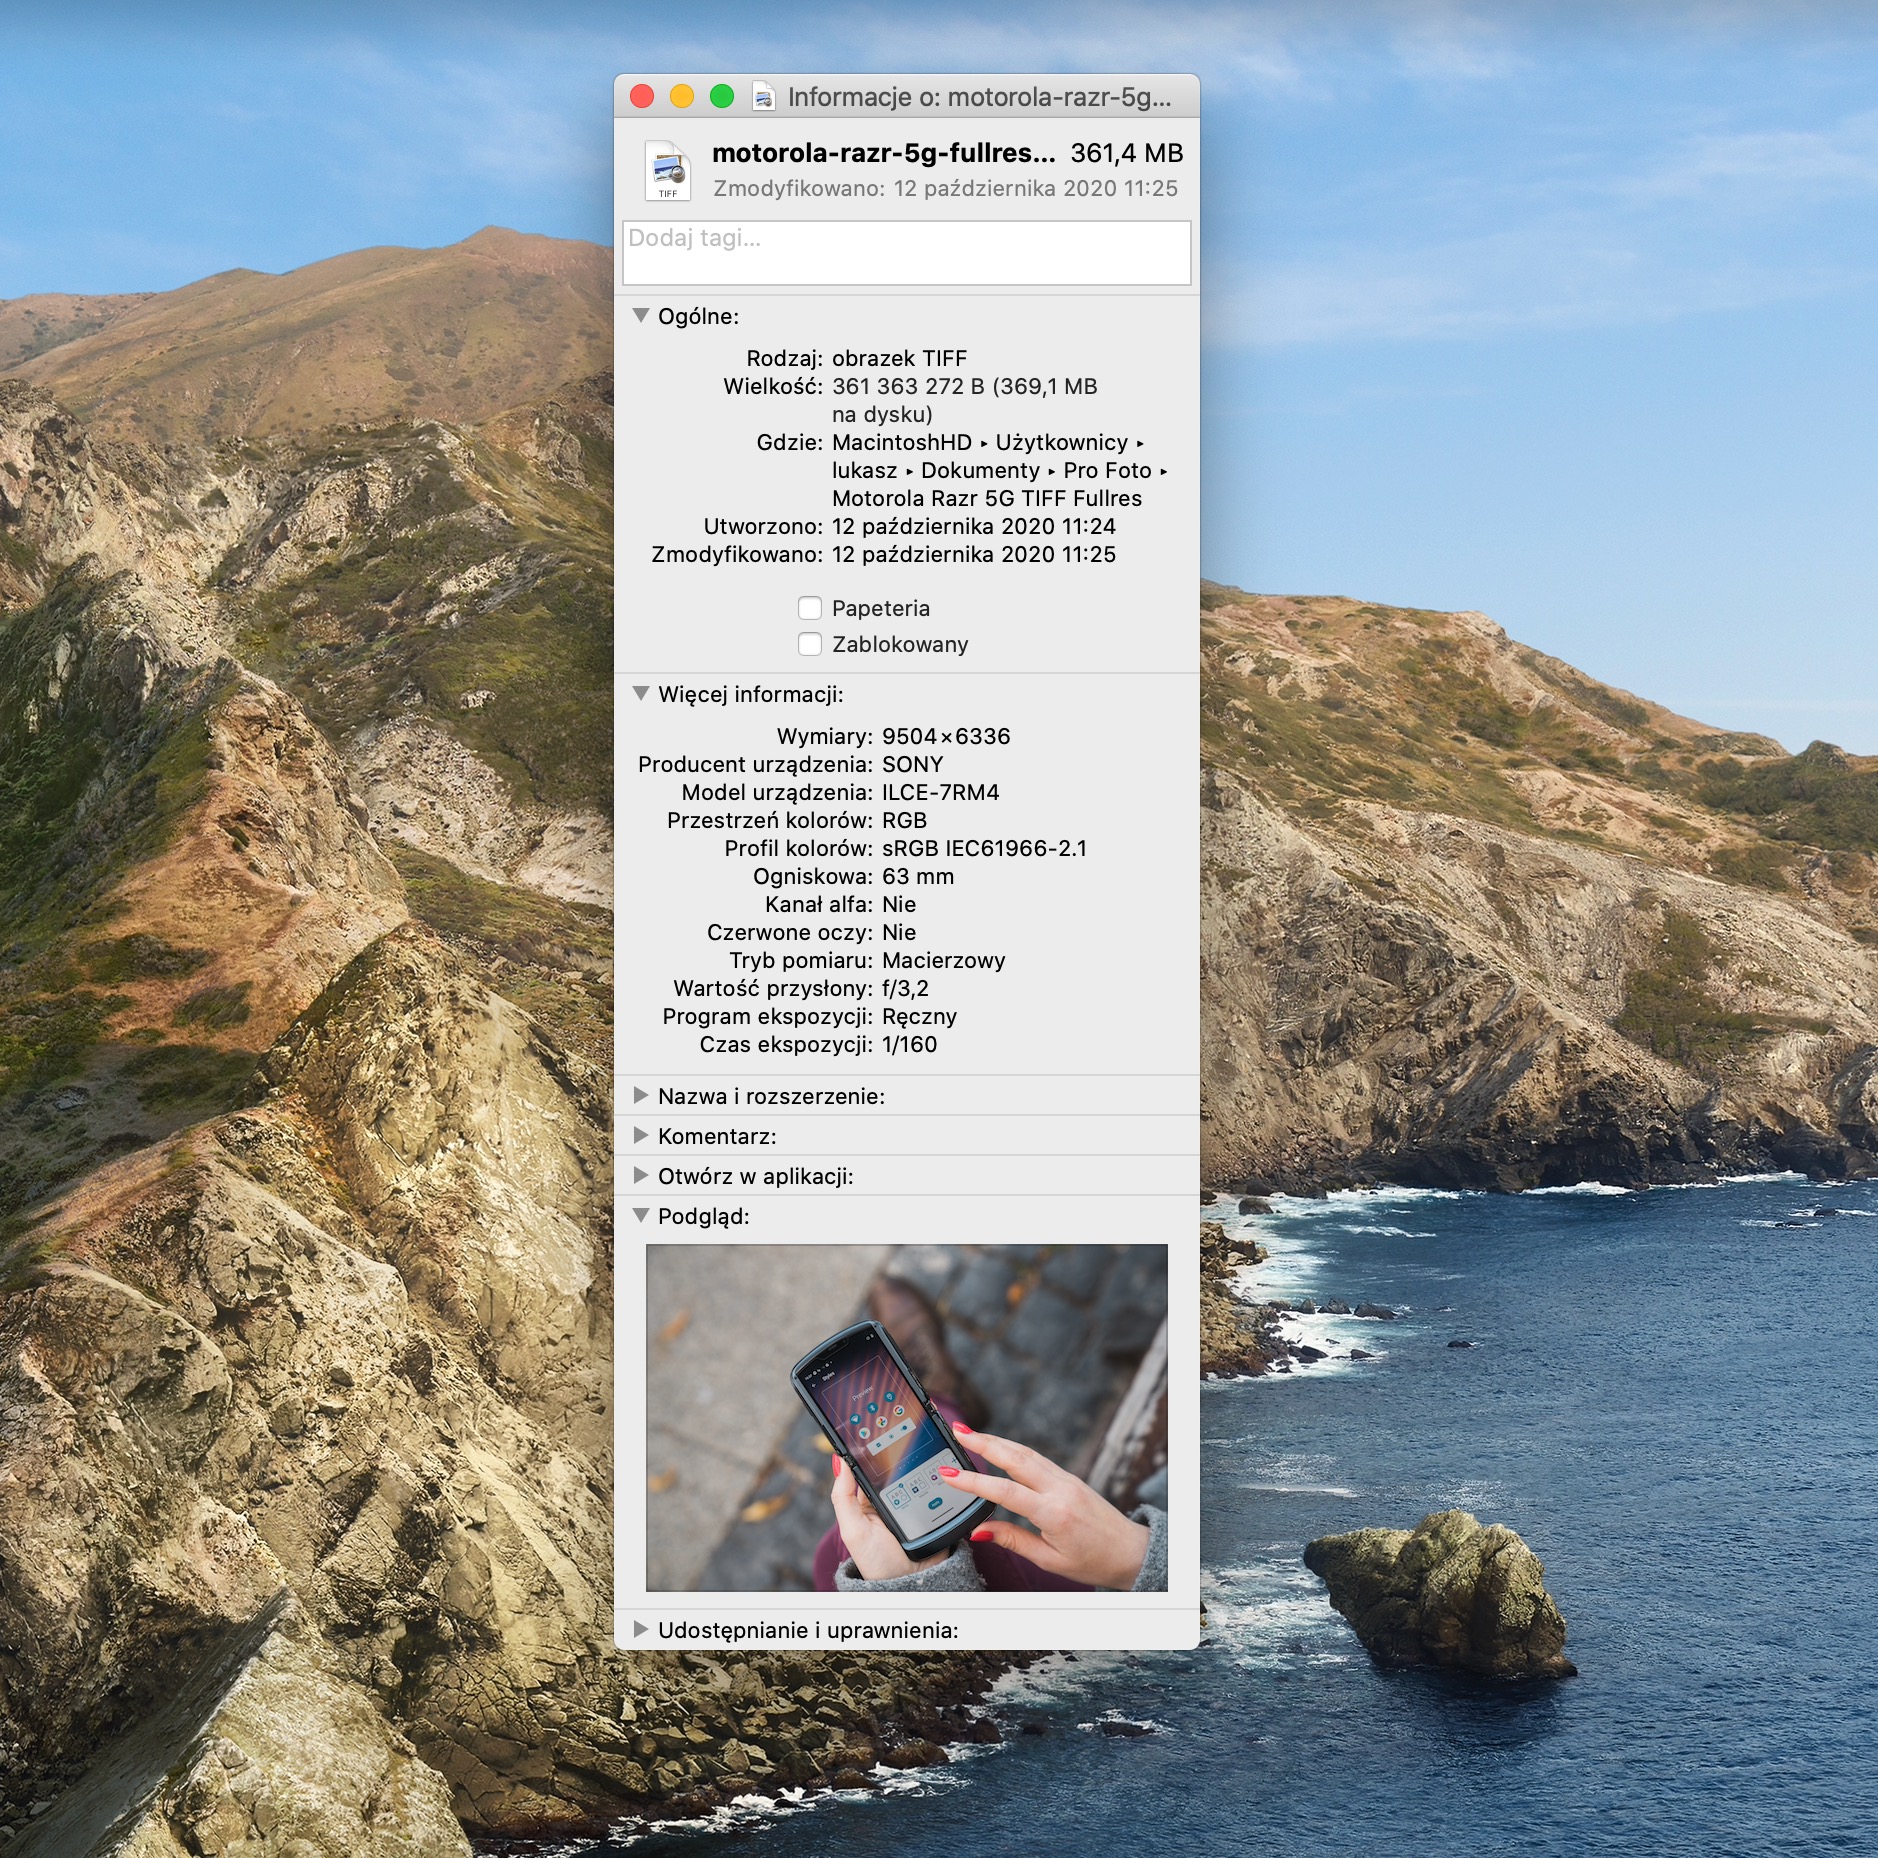
Task: Click the Wielkość value 361 363 272 B
Action: [x=908, y=386]
